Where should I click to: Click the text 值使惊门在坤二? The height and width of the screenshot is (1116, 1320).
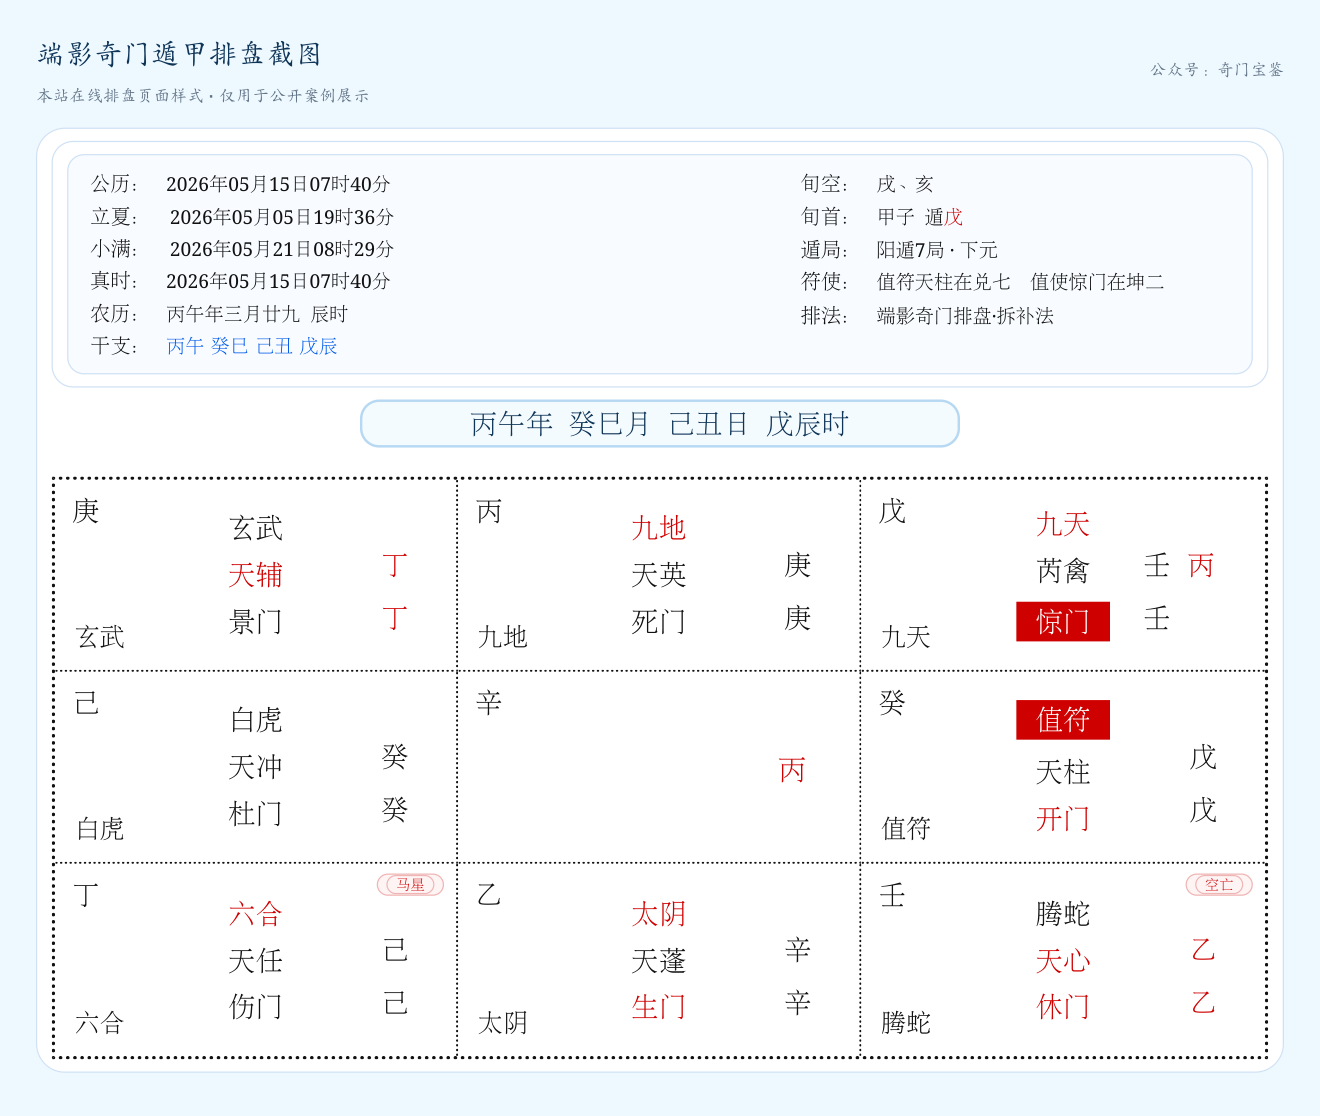click(1098, 282)
